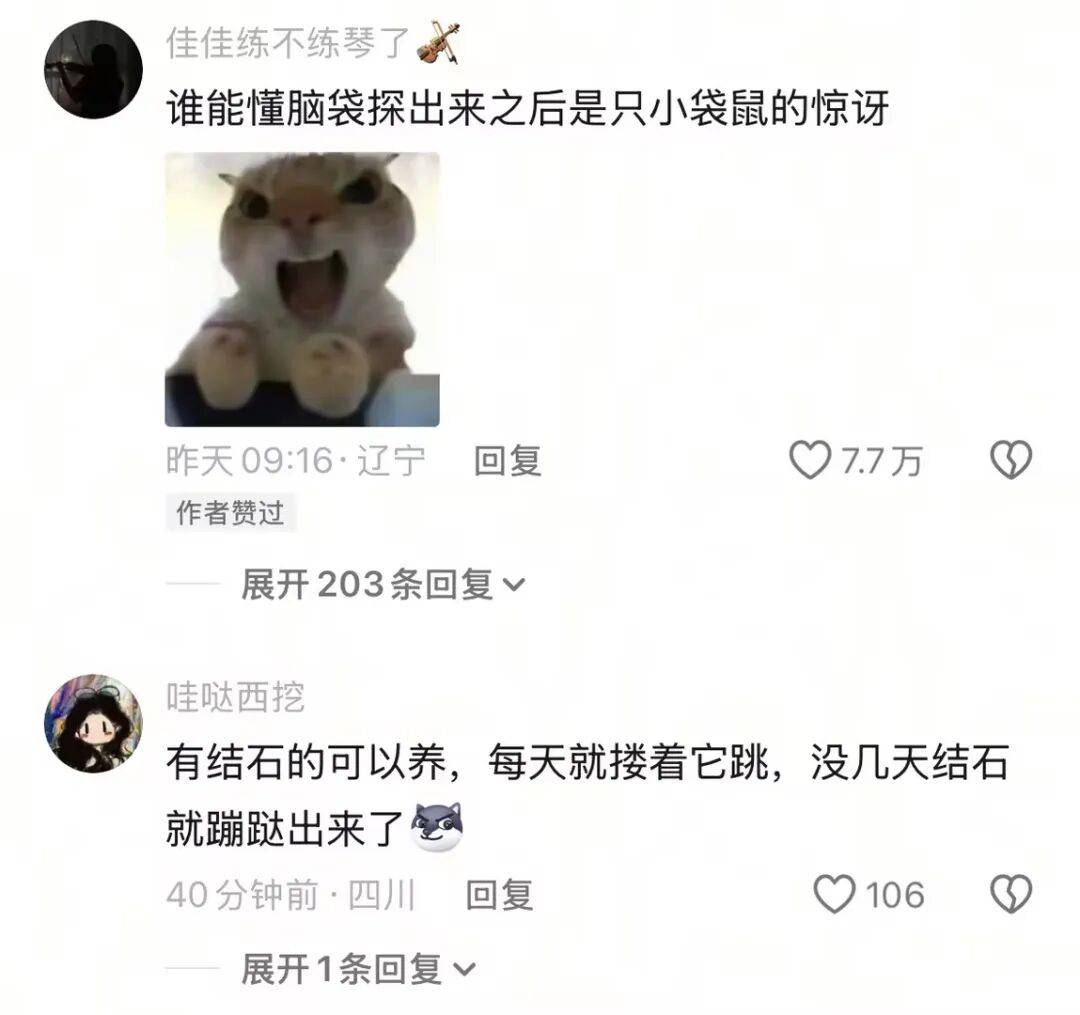The width and height of the screenshot is (1080, 1015).
Task: Tap chevron next to 展开203条回复
Action: click(x=515, y=585)
